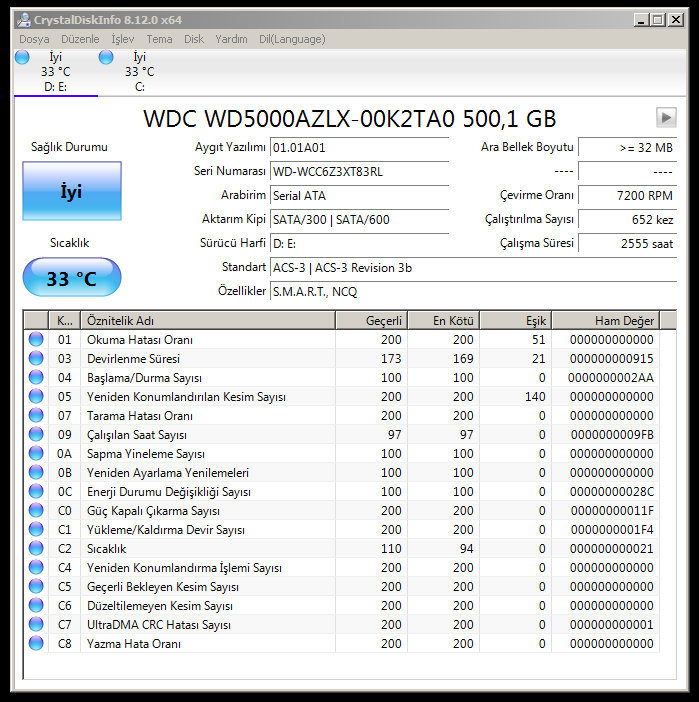Sort by En Kötü column header
This screenshot has width=699, height=702.
pos(444,321)
